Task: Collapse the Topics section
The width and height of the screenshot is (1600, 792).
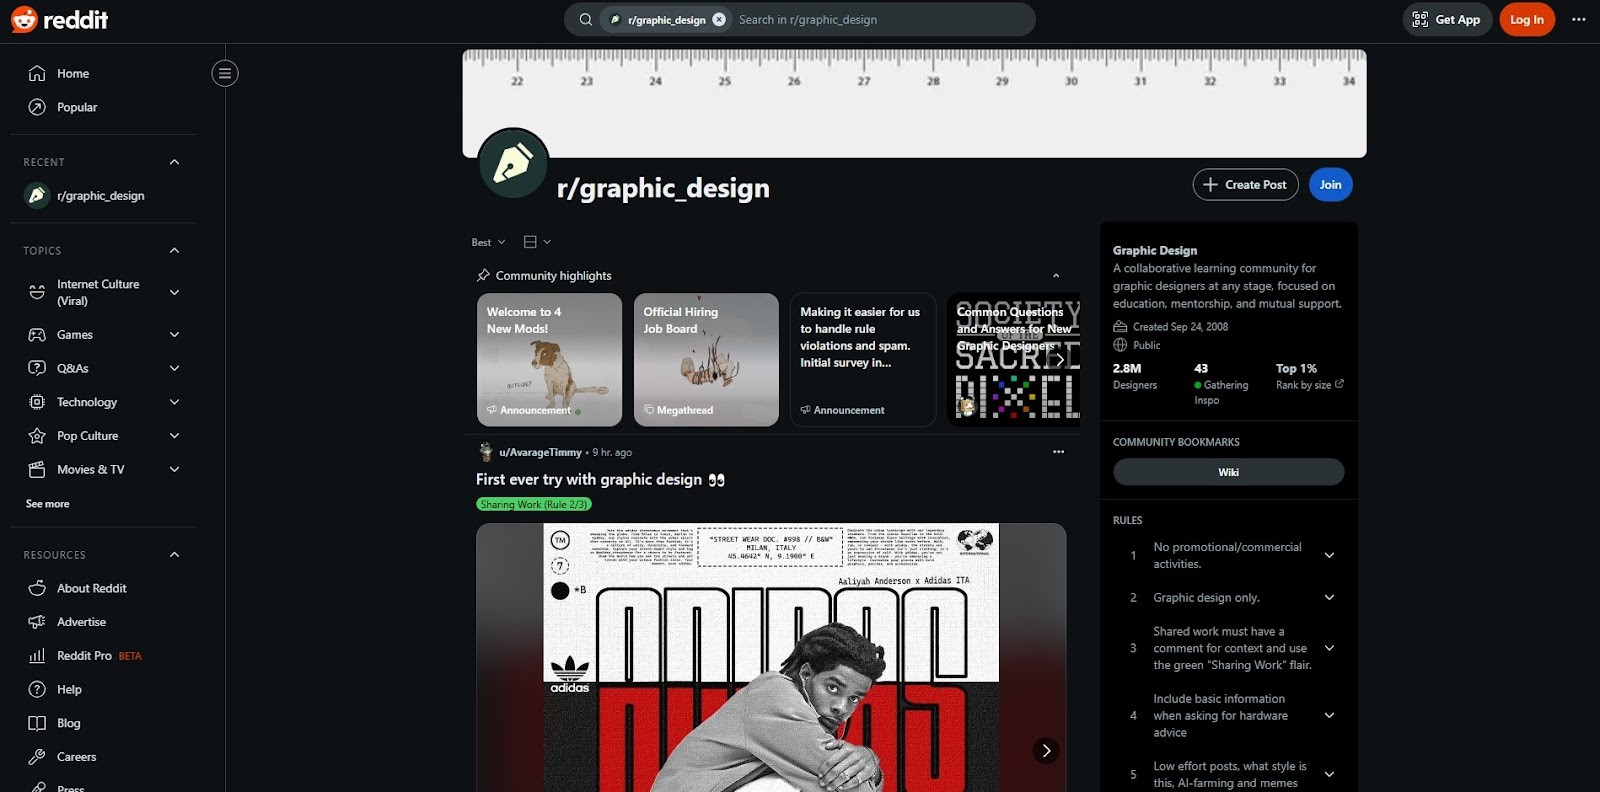Action: tap(175, 250)
